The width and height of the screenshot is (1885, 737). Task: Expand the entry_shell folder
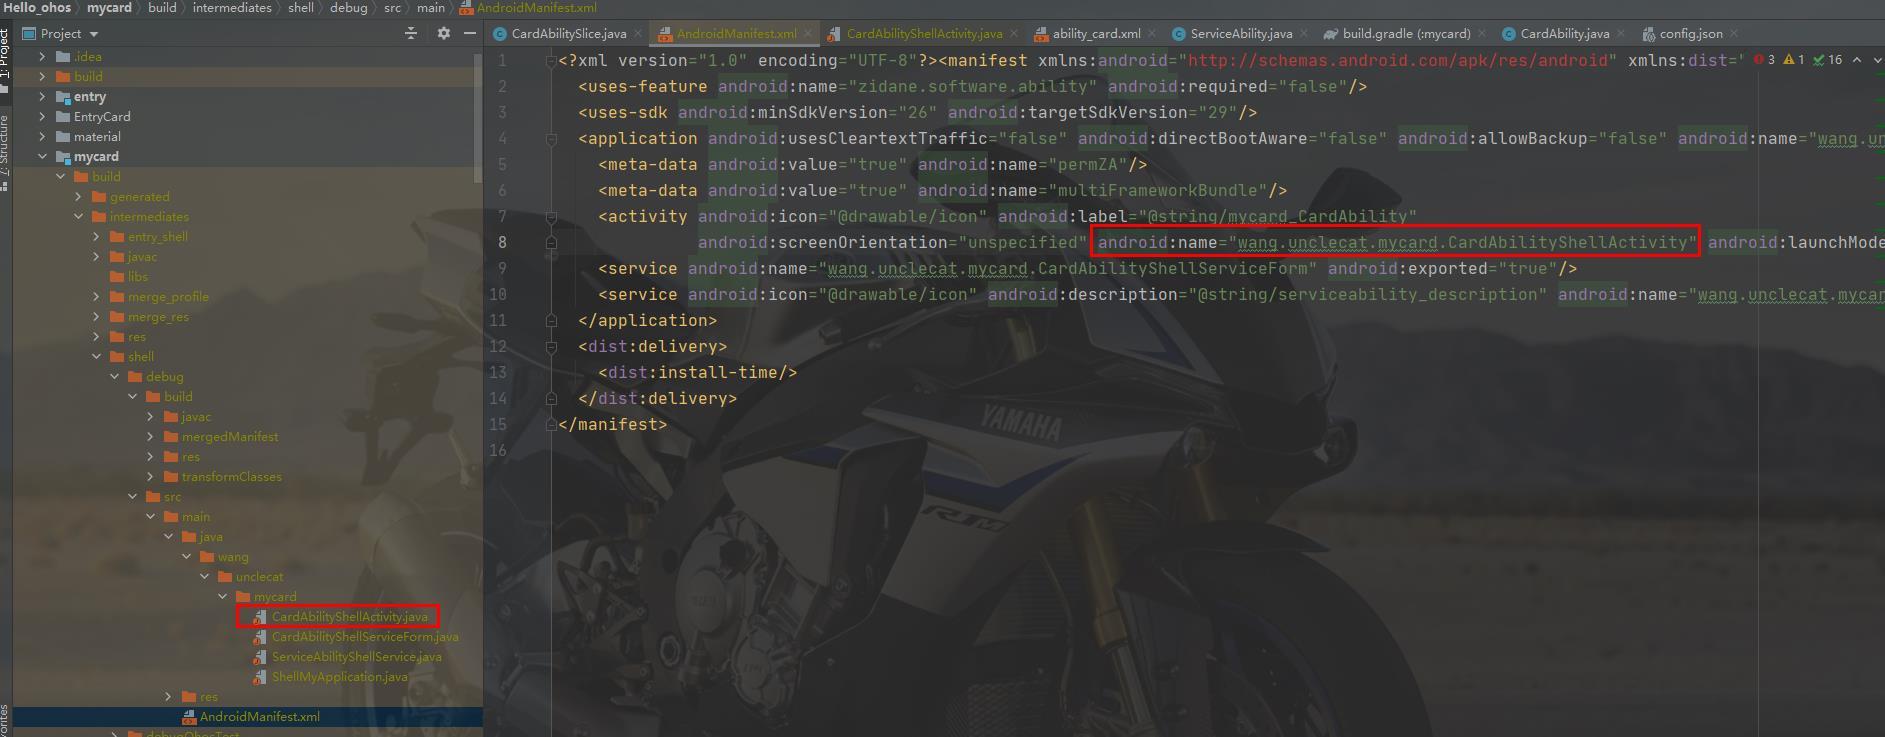(x=96, y=237)
